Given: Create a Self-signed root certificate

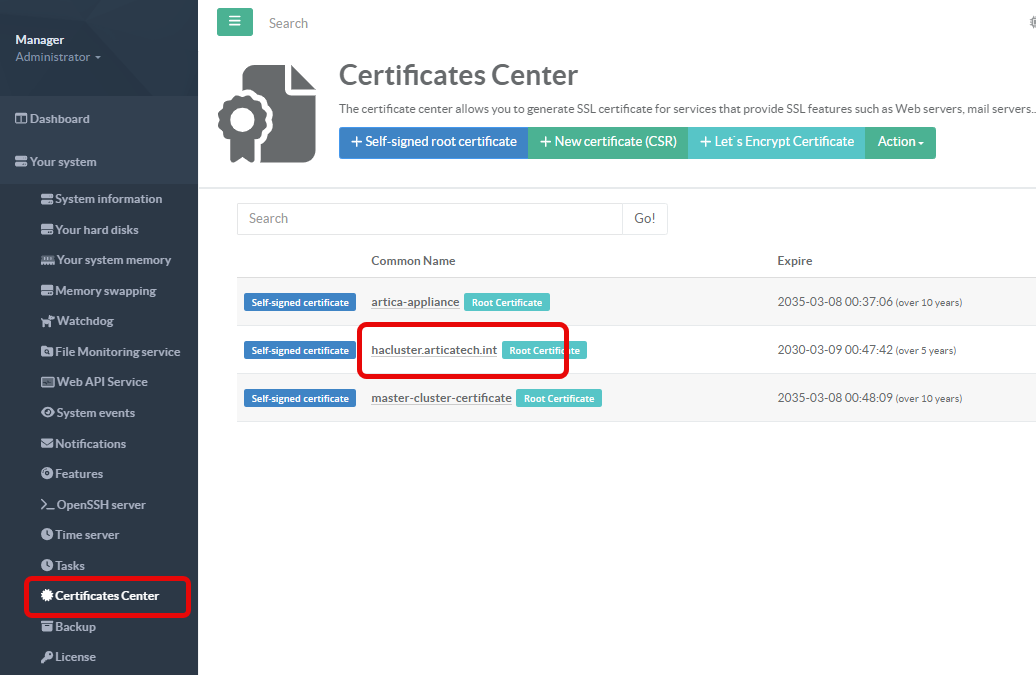Looking at the screenshot, I should point(433,142).
